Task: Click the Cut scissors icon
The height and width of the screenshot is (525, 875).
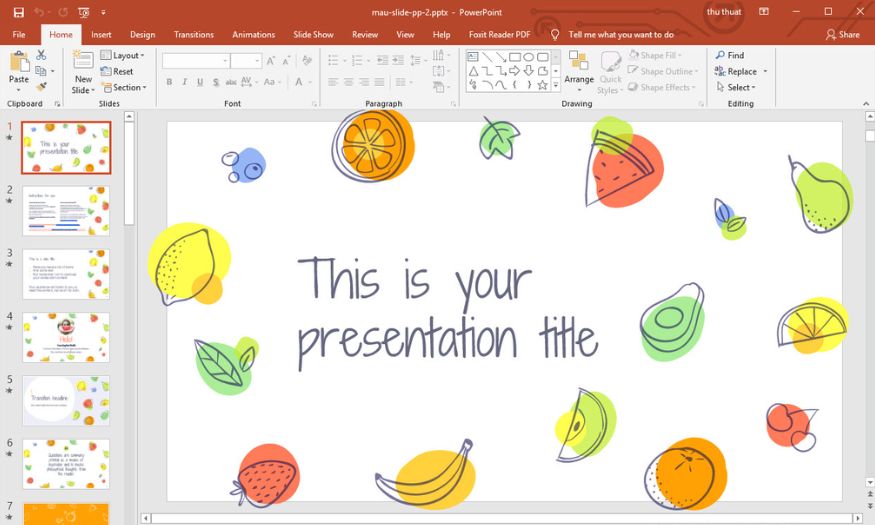Action: [x=42, y=55]
